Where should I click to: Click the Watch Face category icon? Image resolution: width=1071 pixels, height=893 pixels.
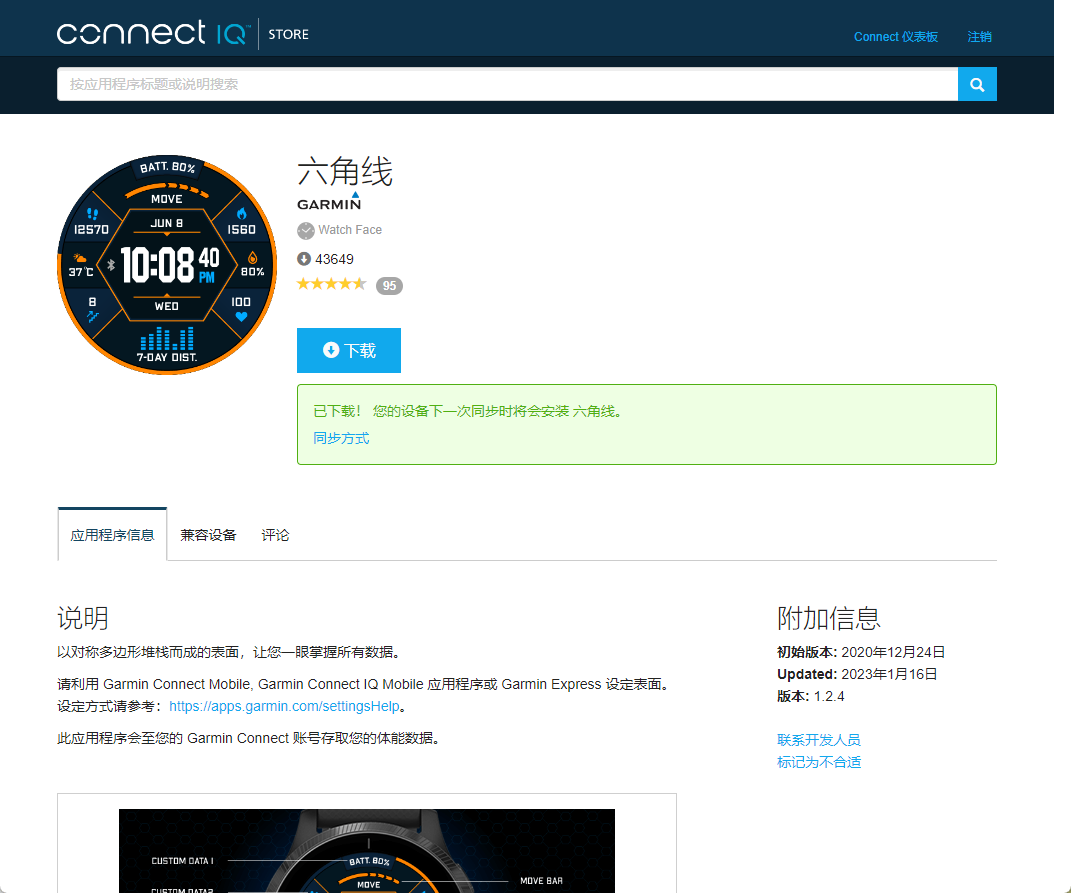[x=306, y=231]
